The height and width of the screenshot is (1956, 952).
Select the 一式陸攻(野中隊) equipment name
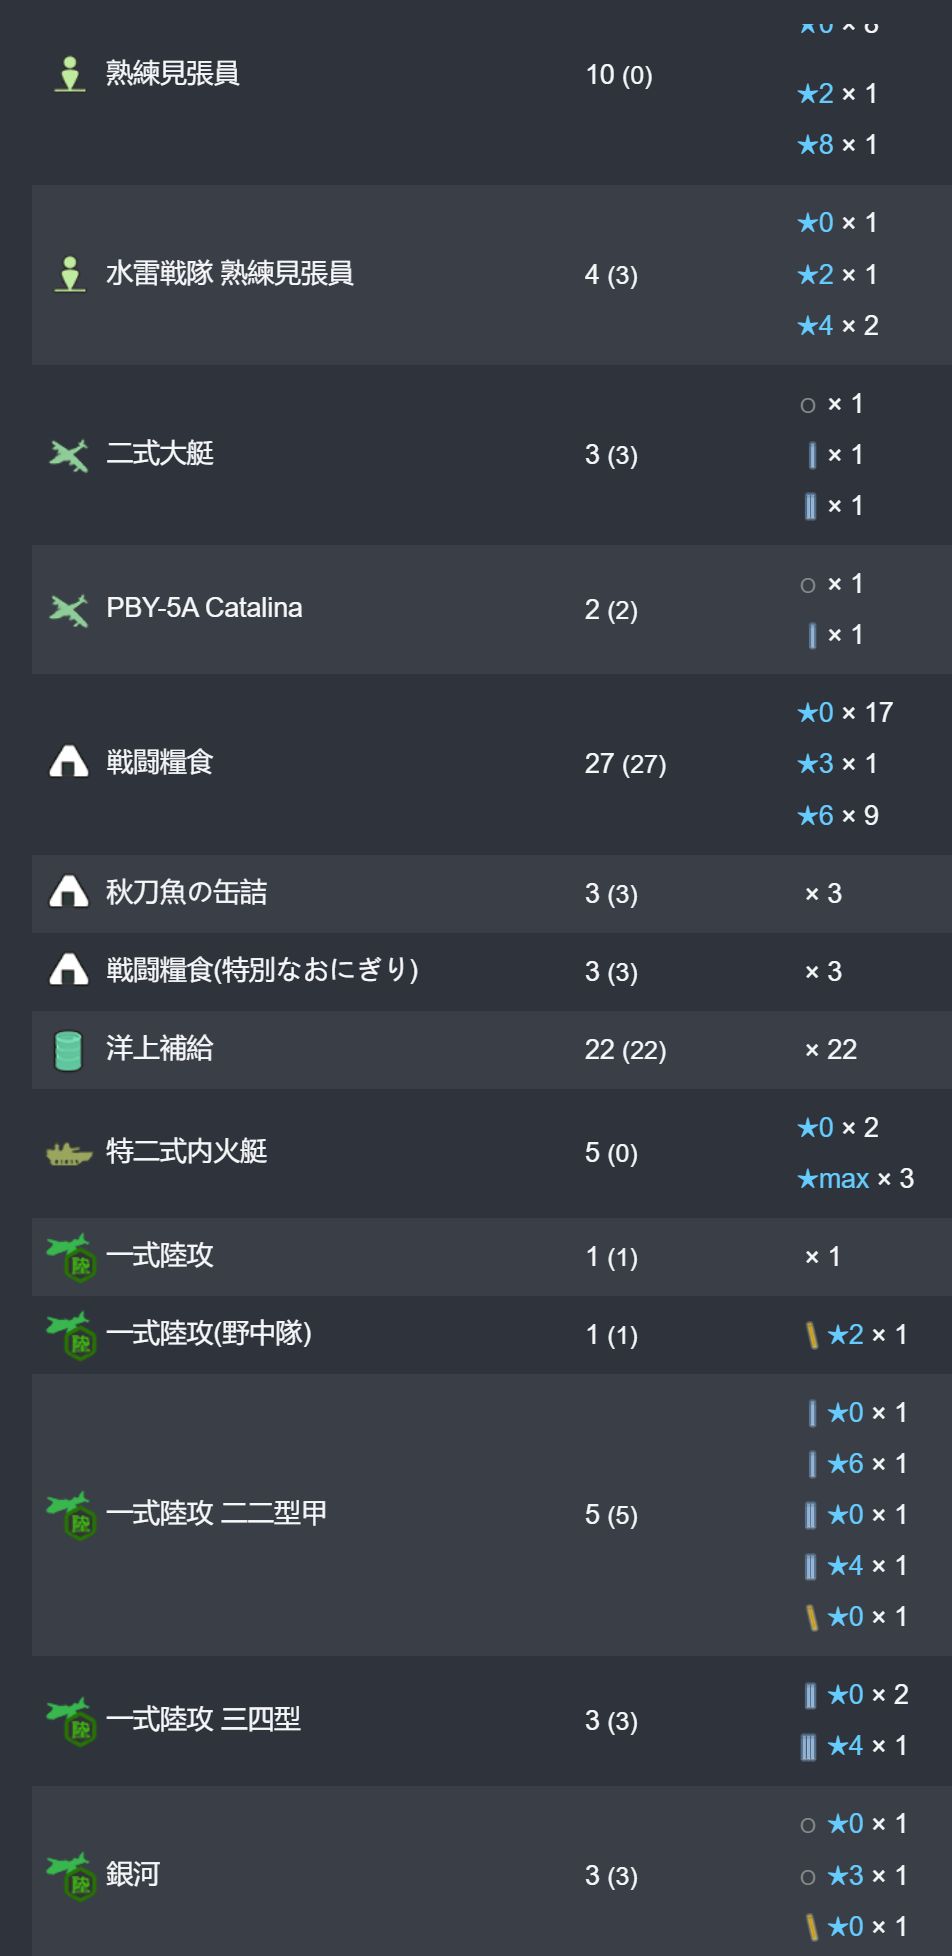tap(209, 1333)
